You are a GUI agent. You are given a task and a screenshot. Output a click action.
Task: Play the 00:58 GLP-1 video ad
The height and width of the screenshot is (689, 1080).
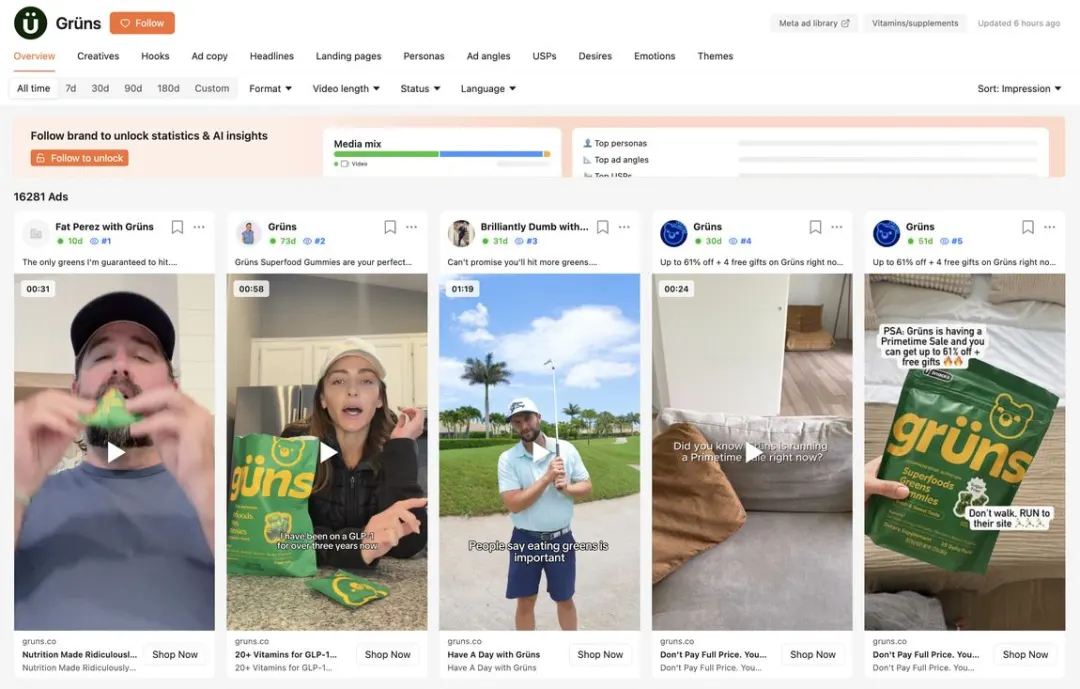[328, 452]
